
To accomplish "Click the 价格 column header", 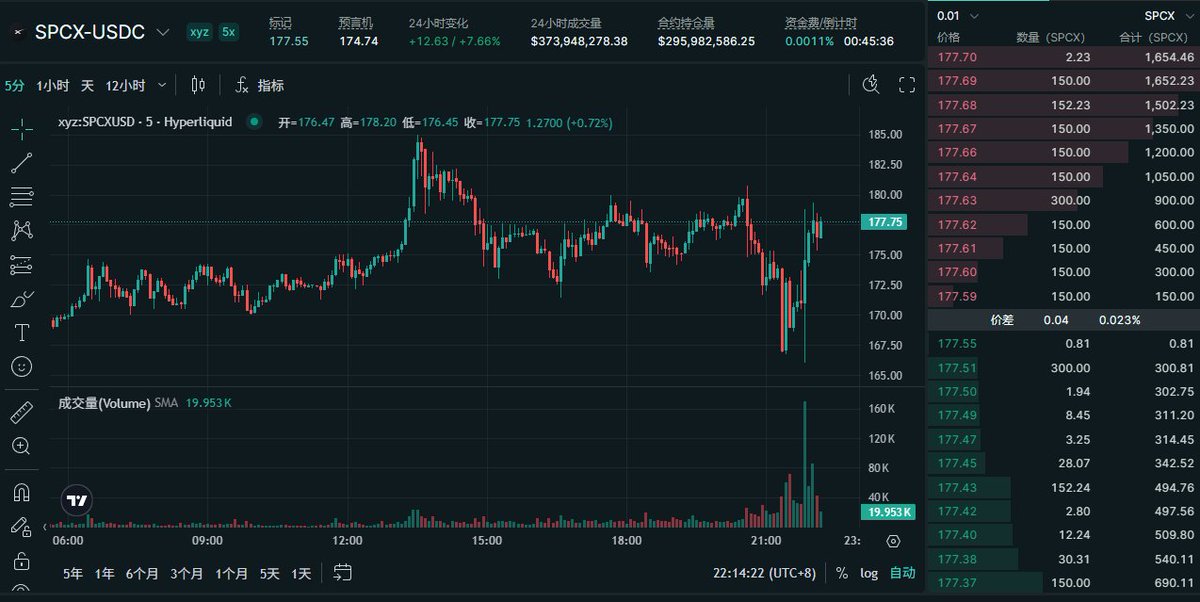I will (947, 37).
